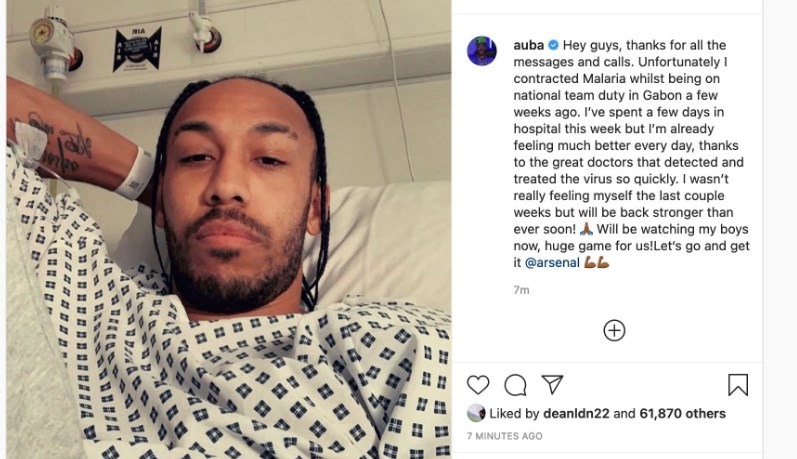Screen dimensions: 797x459
Task: Click the flexed biceps emojis after @arsenal
Action: tap(596, 263)
